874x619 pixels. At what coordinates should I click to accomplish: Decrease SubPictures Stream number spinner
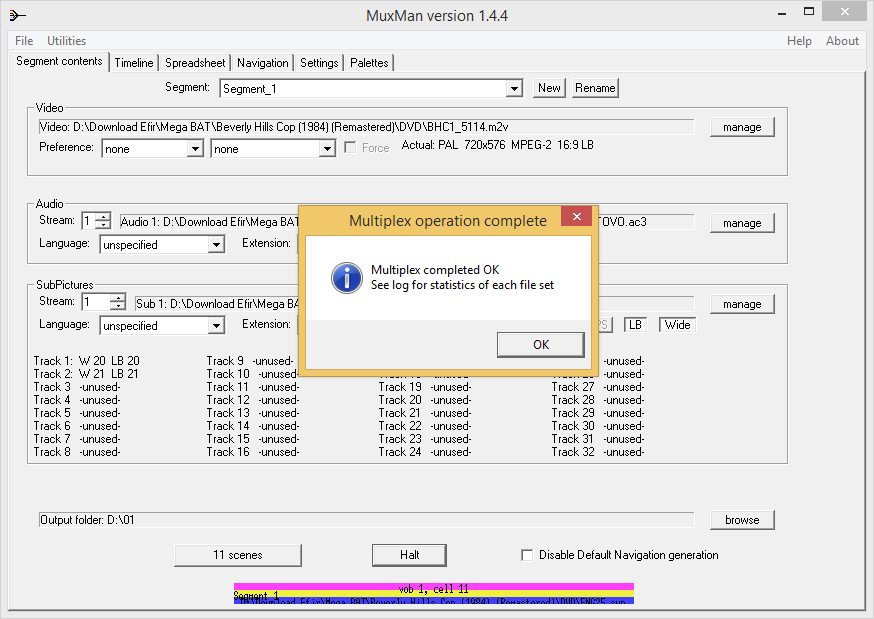(x=118, y=306)
